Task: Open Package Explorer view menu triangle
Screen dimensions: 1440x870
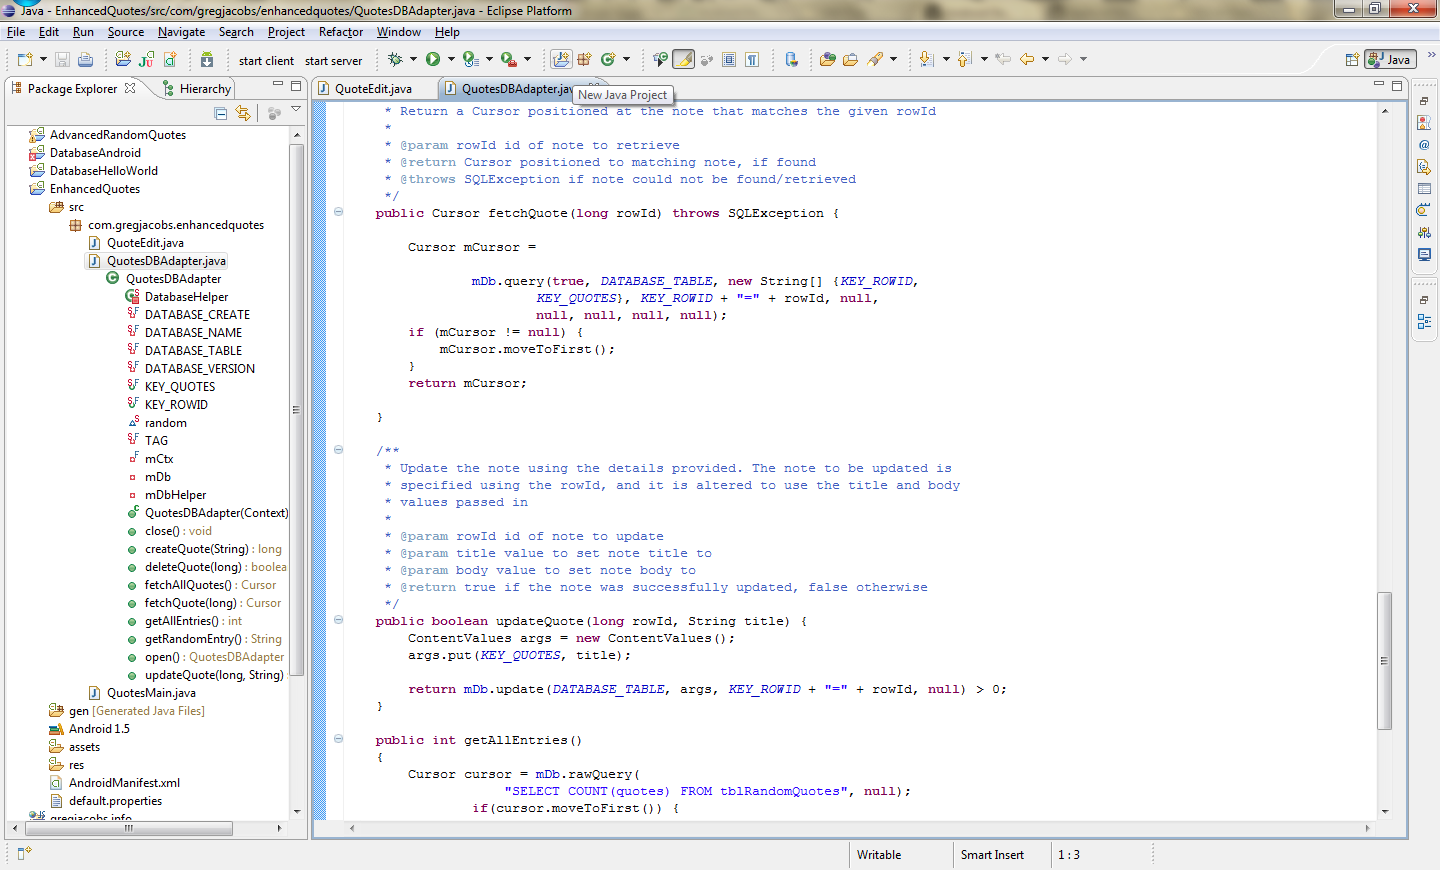Action: point(296,109)
